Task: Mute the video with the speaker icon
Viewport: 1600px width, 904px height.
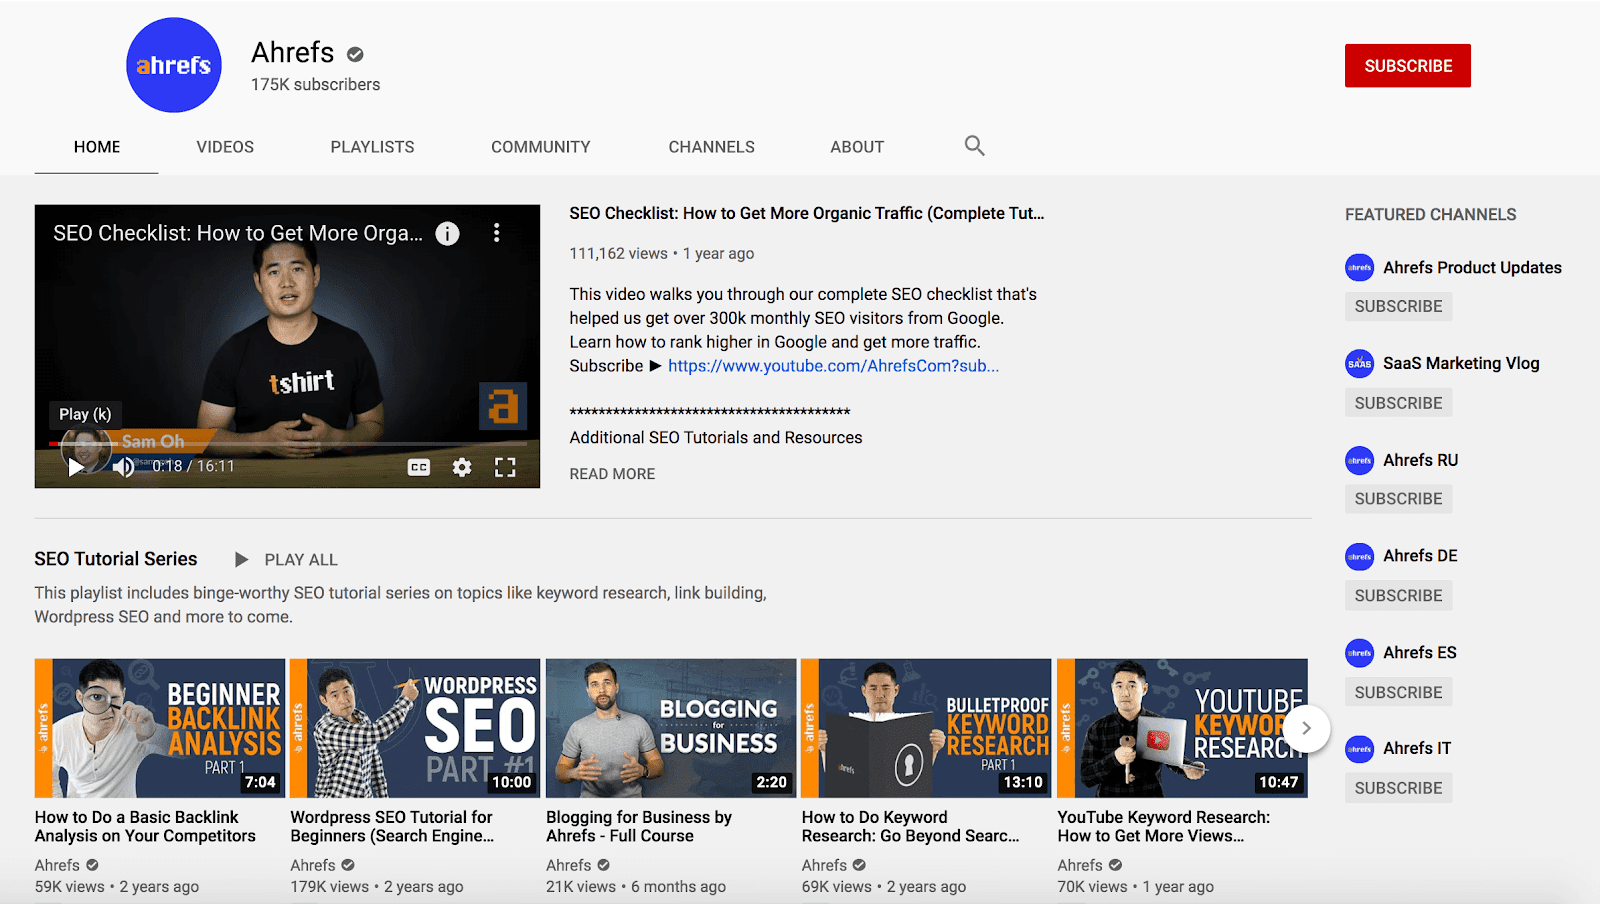Action: coord(123,467)
